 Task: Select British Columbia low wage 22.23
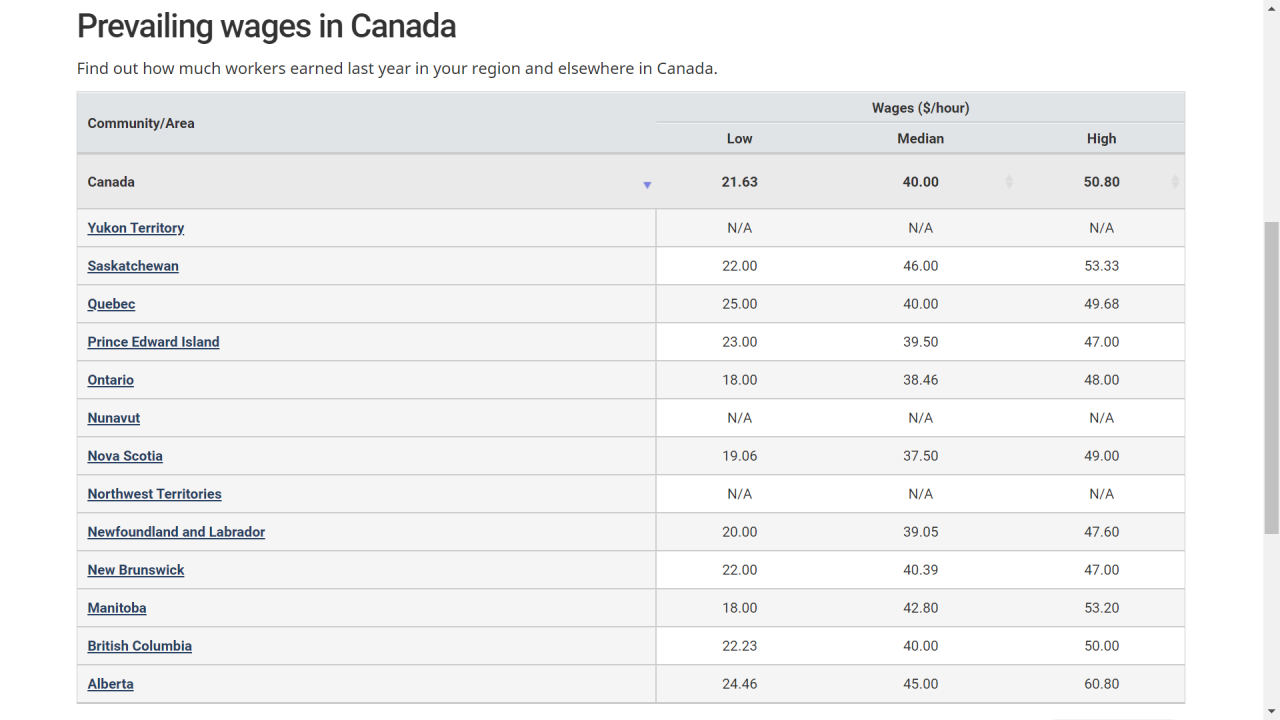pyautogui.click(x=739, y=646)
